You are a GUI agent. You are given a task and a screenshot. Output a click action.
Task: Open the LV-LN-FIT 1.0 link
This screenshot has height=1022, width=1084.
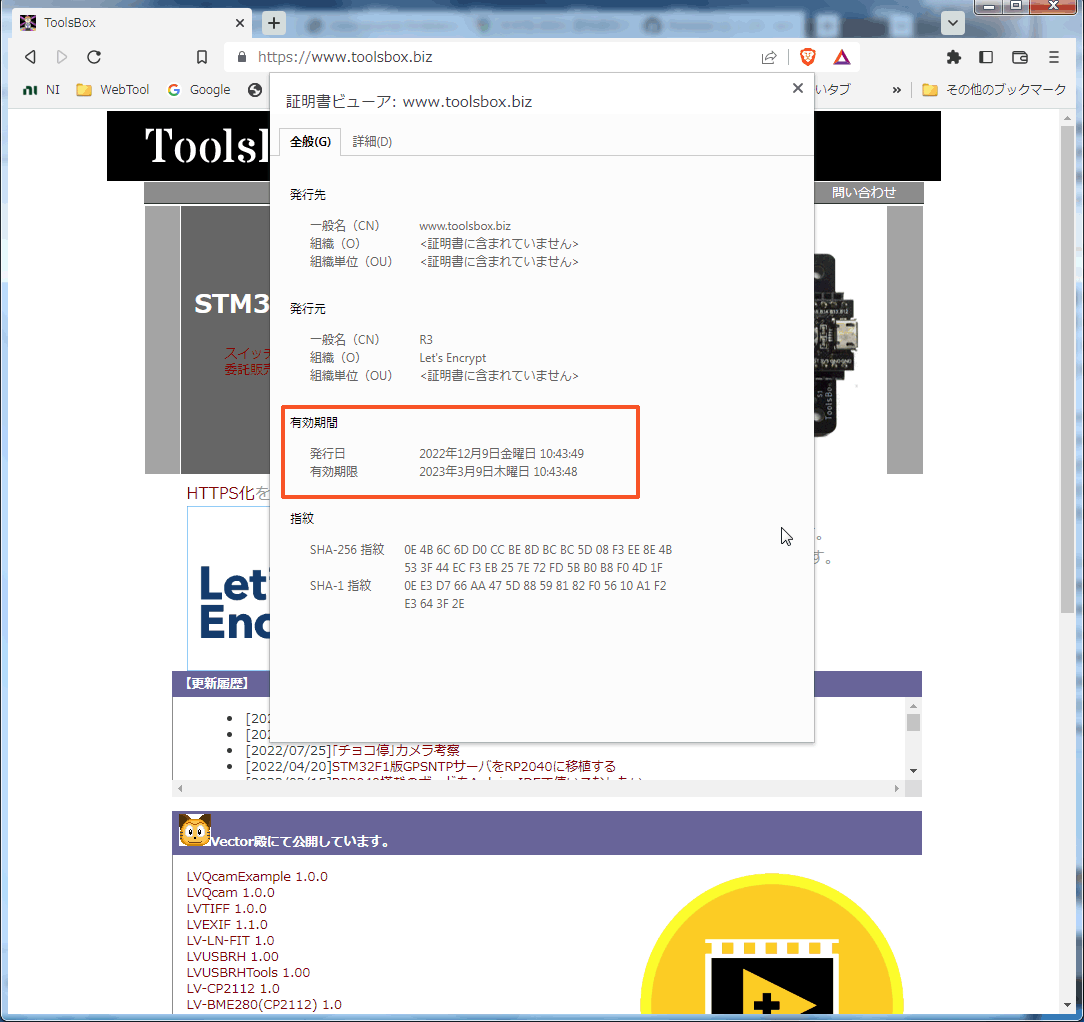pos(230,940)
